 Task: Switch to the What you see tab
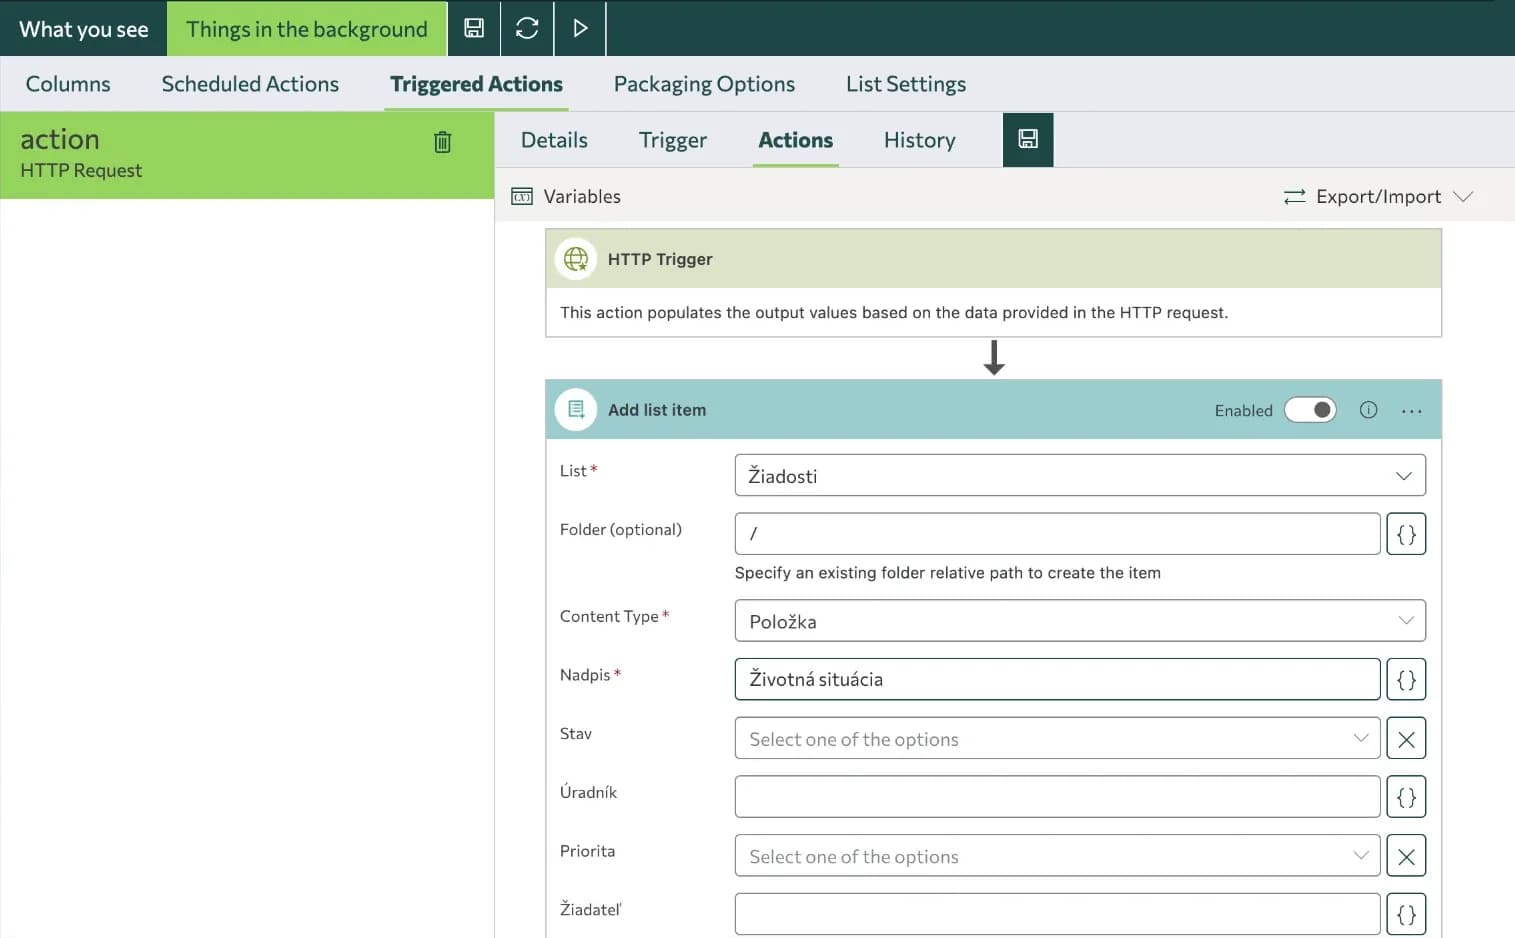(84, 29)
